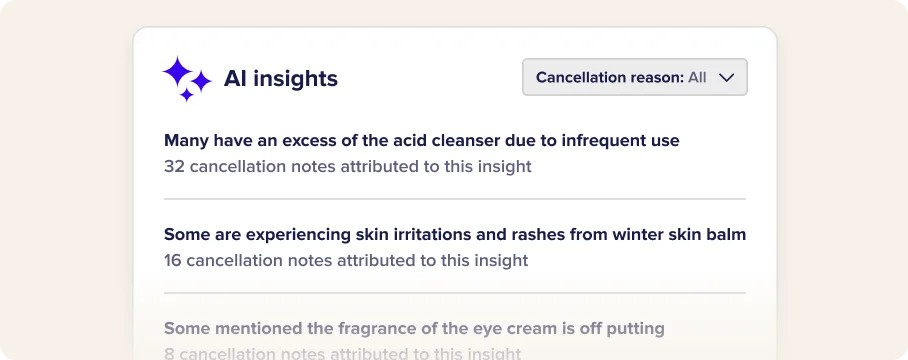Open the winter skin balm rashes insight

point(455,234)
